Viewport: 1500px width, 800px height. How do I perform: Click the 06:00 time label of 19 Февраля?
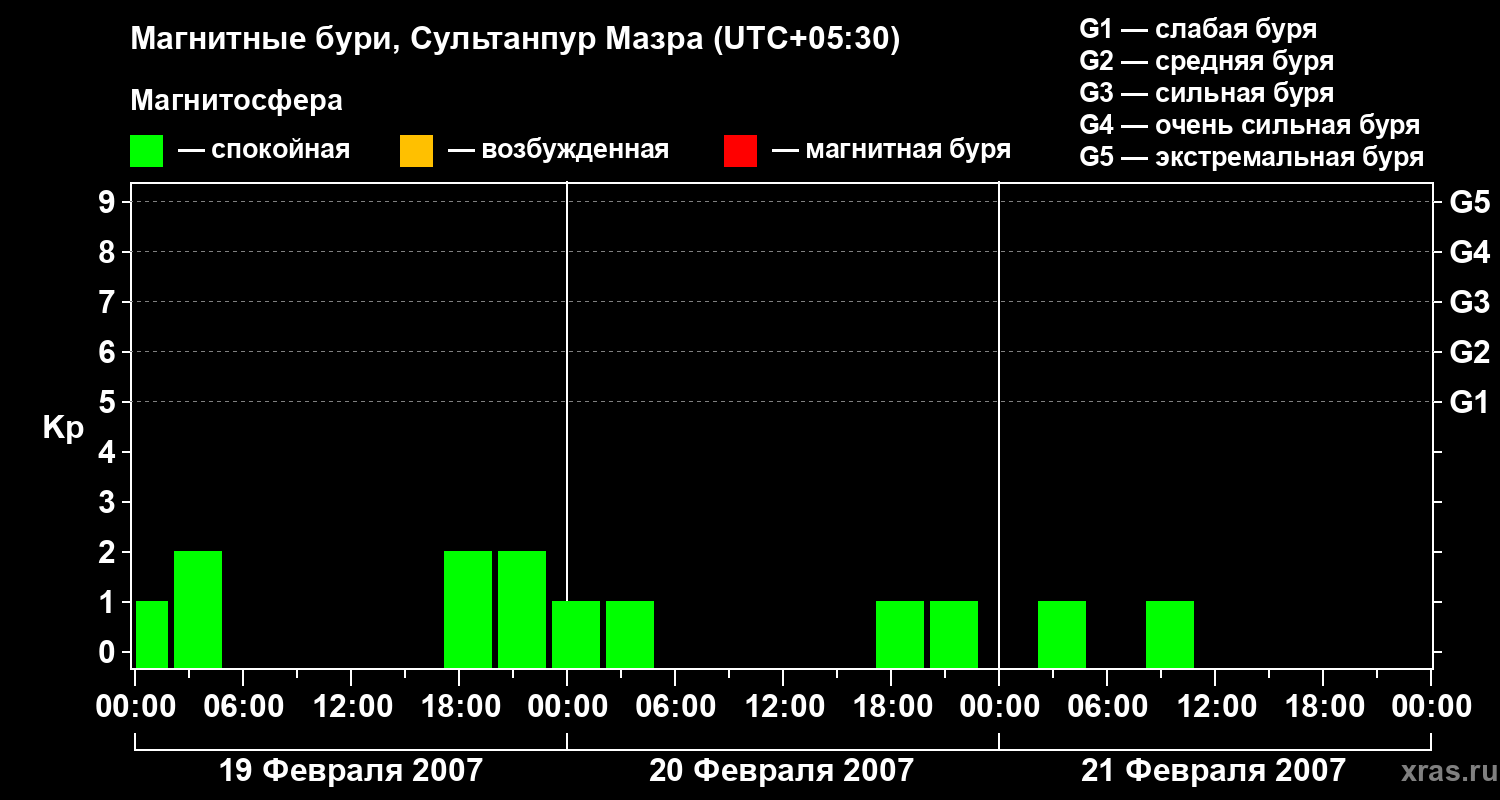pyautogui.click(x=243, y=707)
